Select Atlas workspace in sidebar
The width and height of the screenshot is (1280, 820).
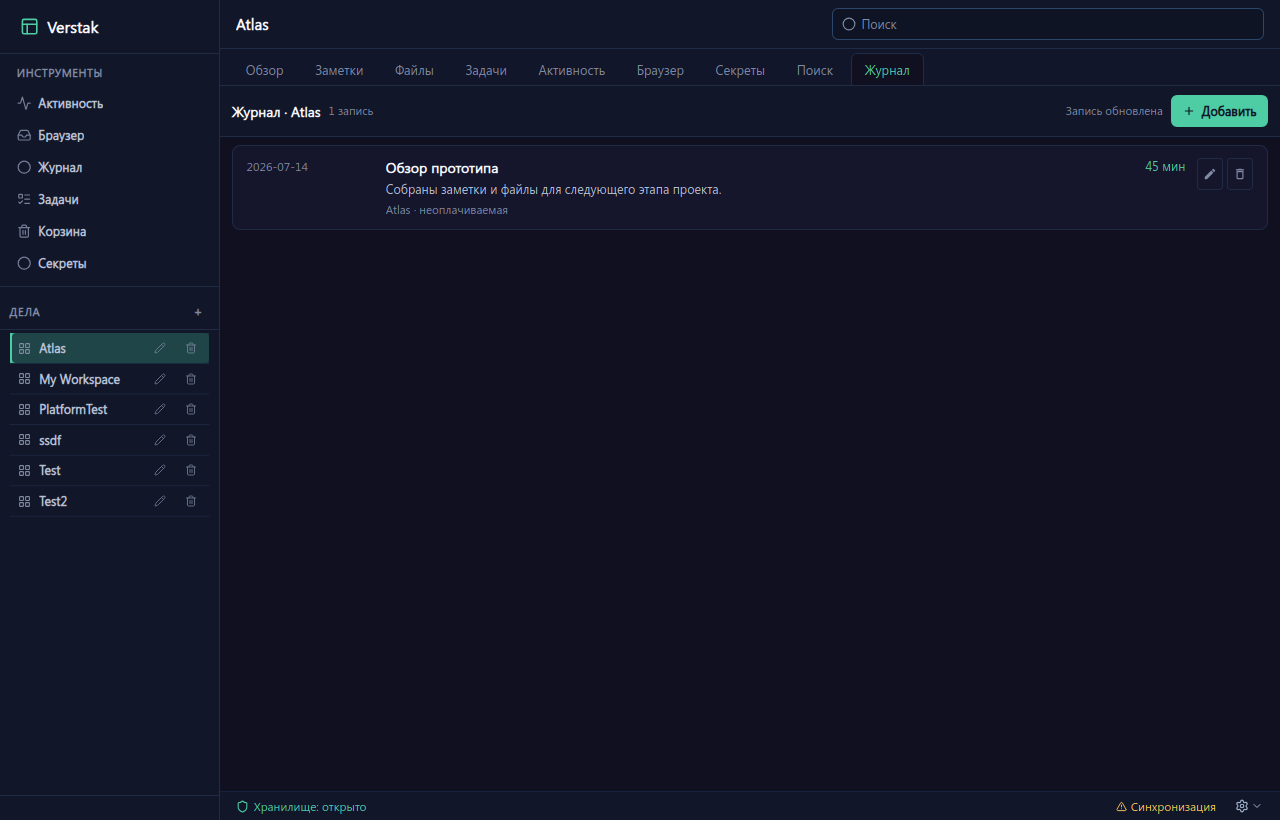coord(110,348)
